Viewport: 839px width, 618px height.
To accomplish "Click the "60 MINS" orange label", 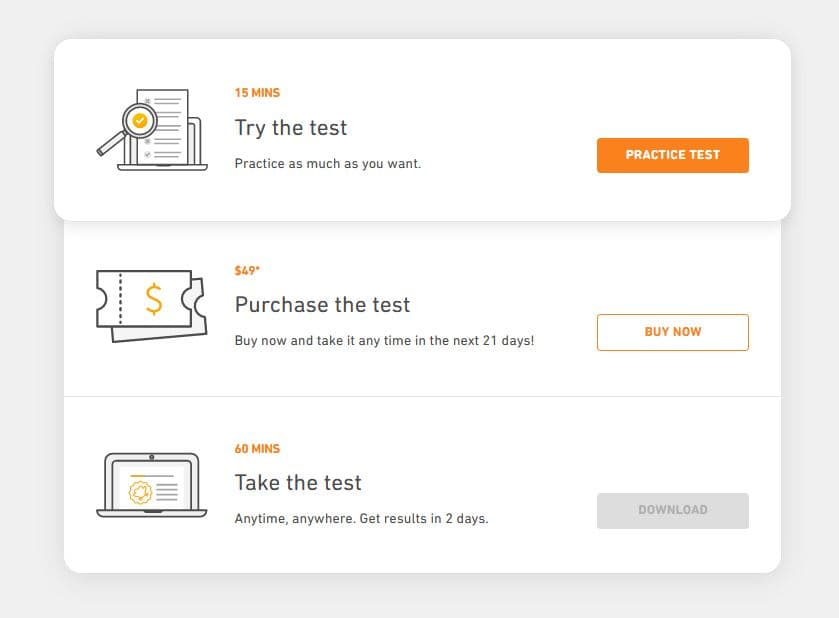I will 257,448.
